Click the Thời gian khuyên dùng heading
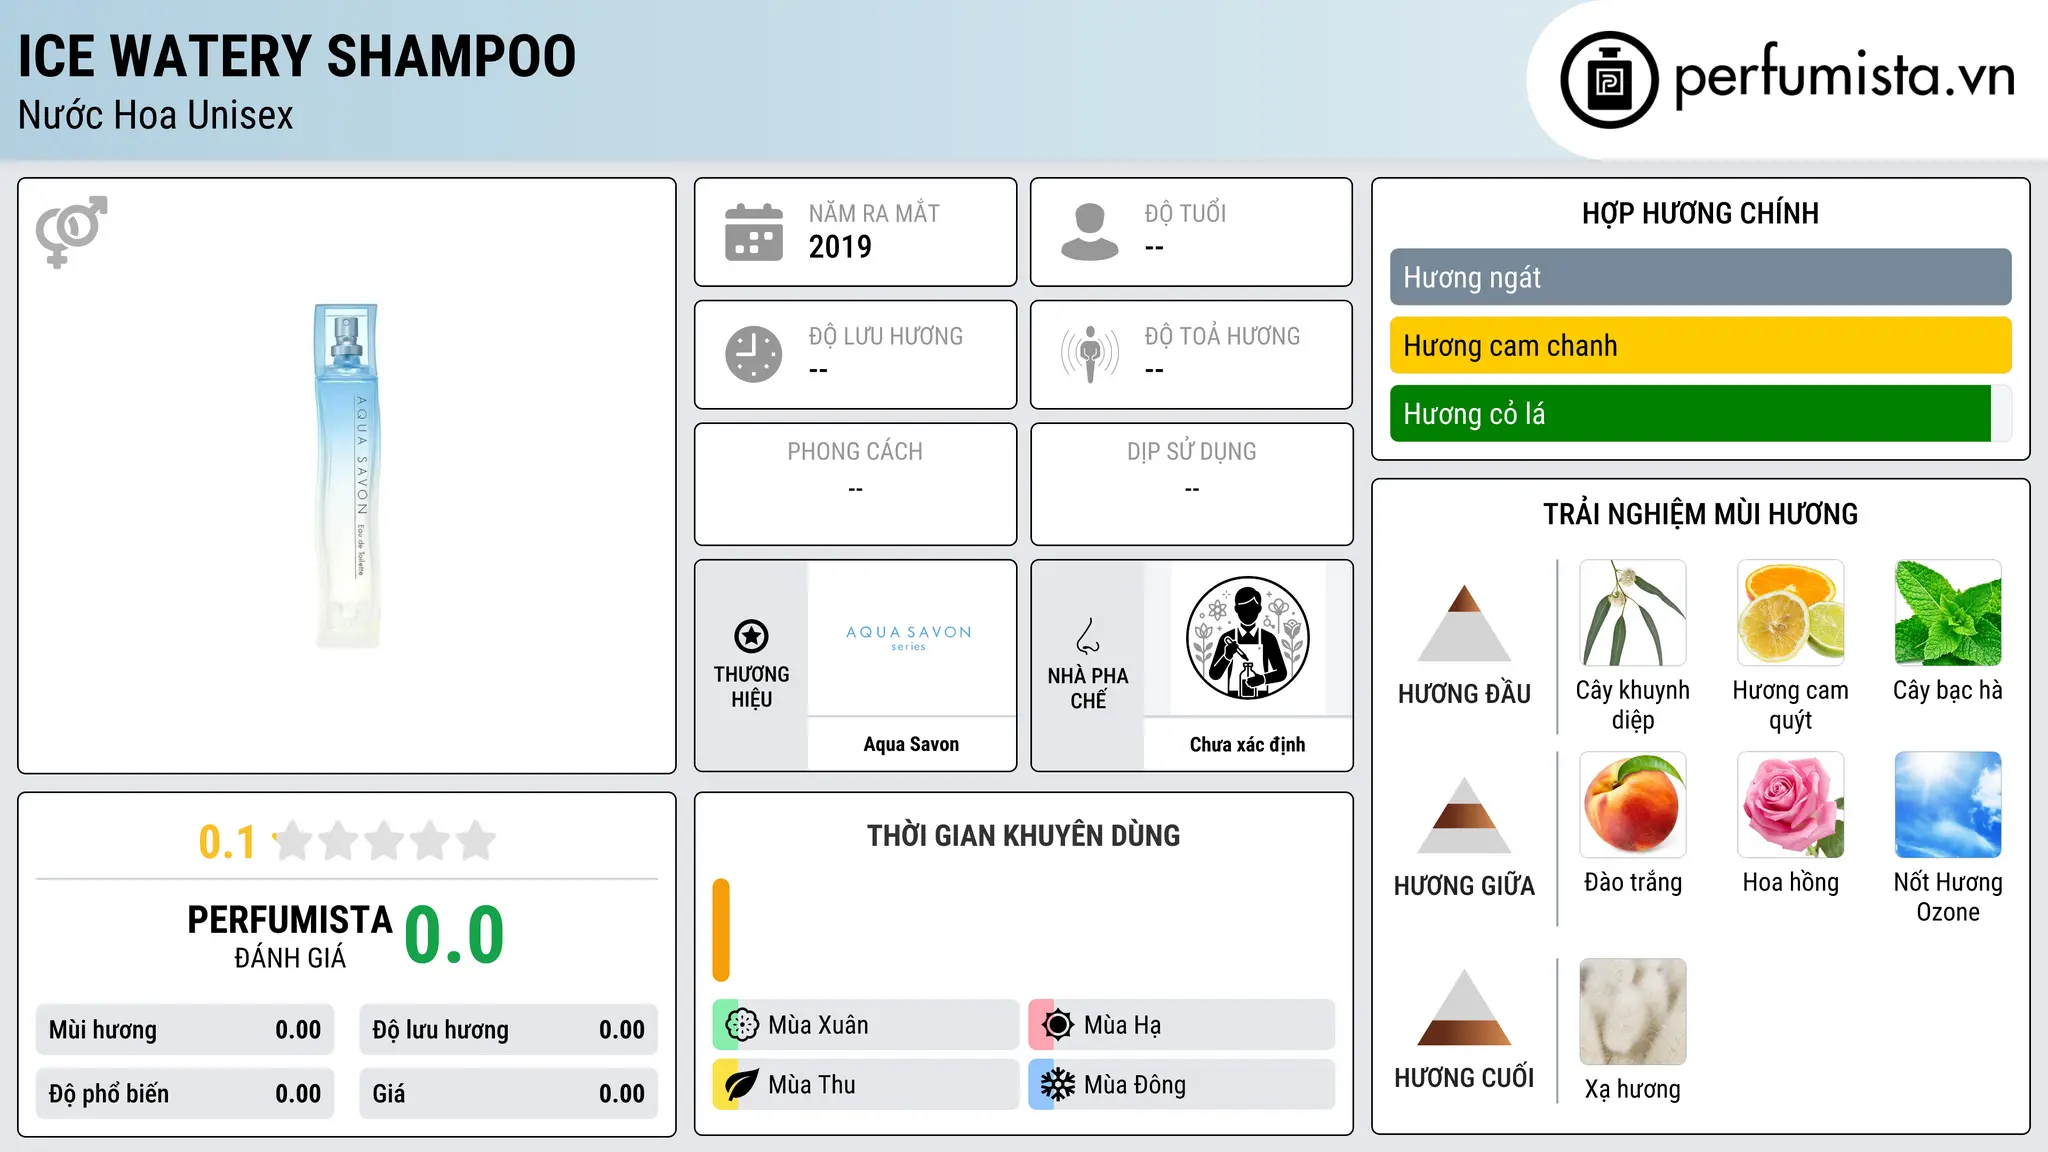Viewport: 2048px width, 1152px height. (x=1023, y=835)
